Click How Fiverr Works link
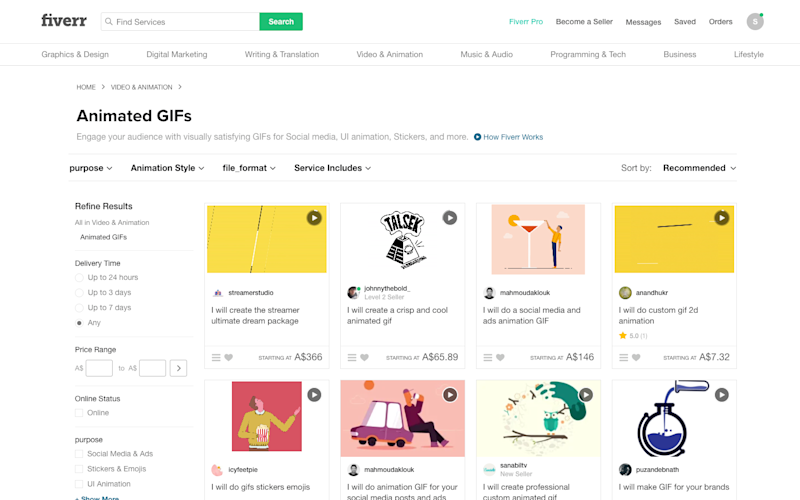Screen dimensions: 800x500 coord(509,137)
